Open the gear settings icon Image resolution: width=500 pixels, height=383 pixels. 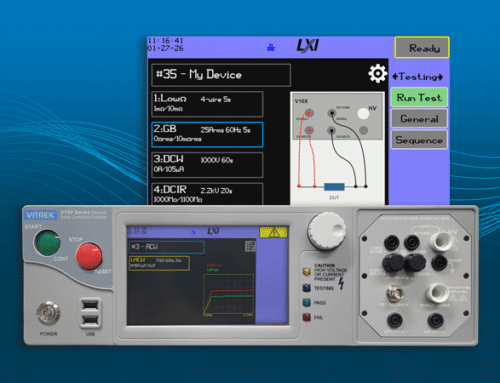pyautogui.click(x=377, y=74)
